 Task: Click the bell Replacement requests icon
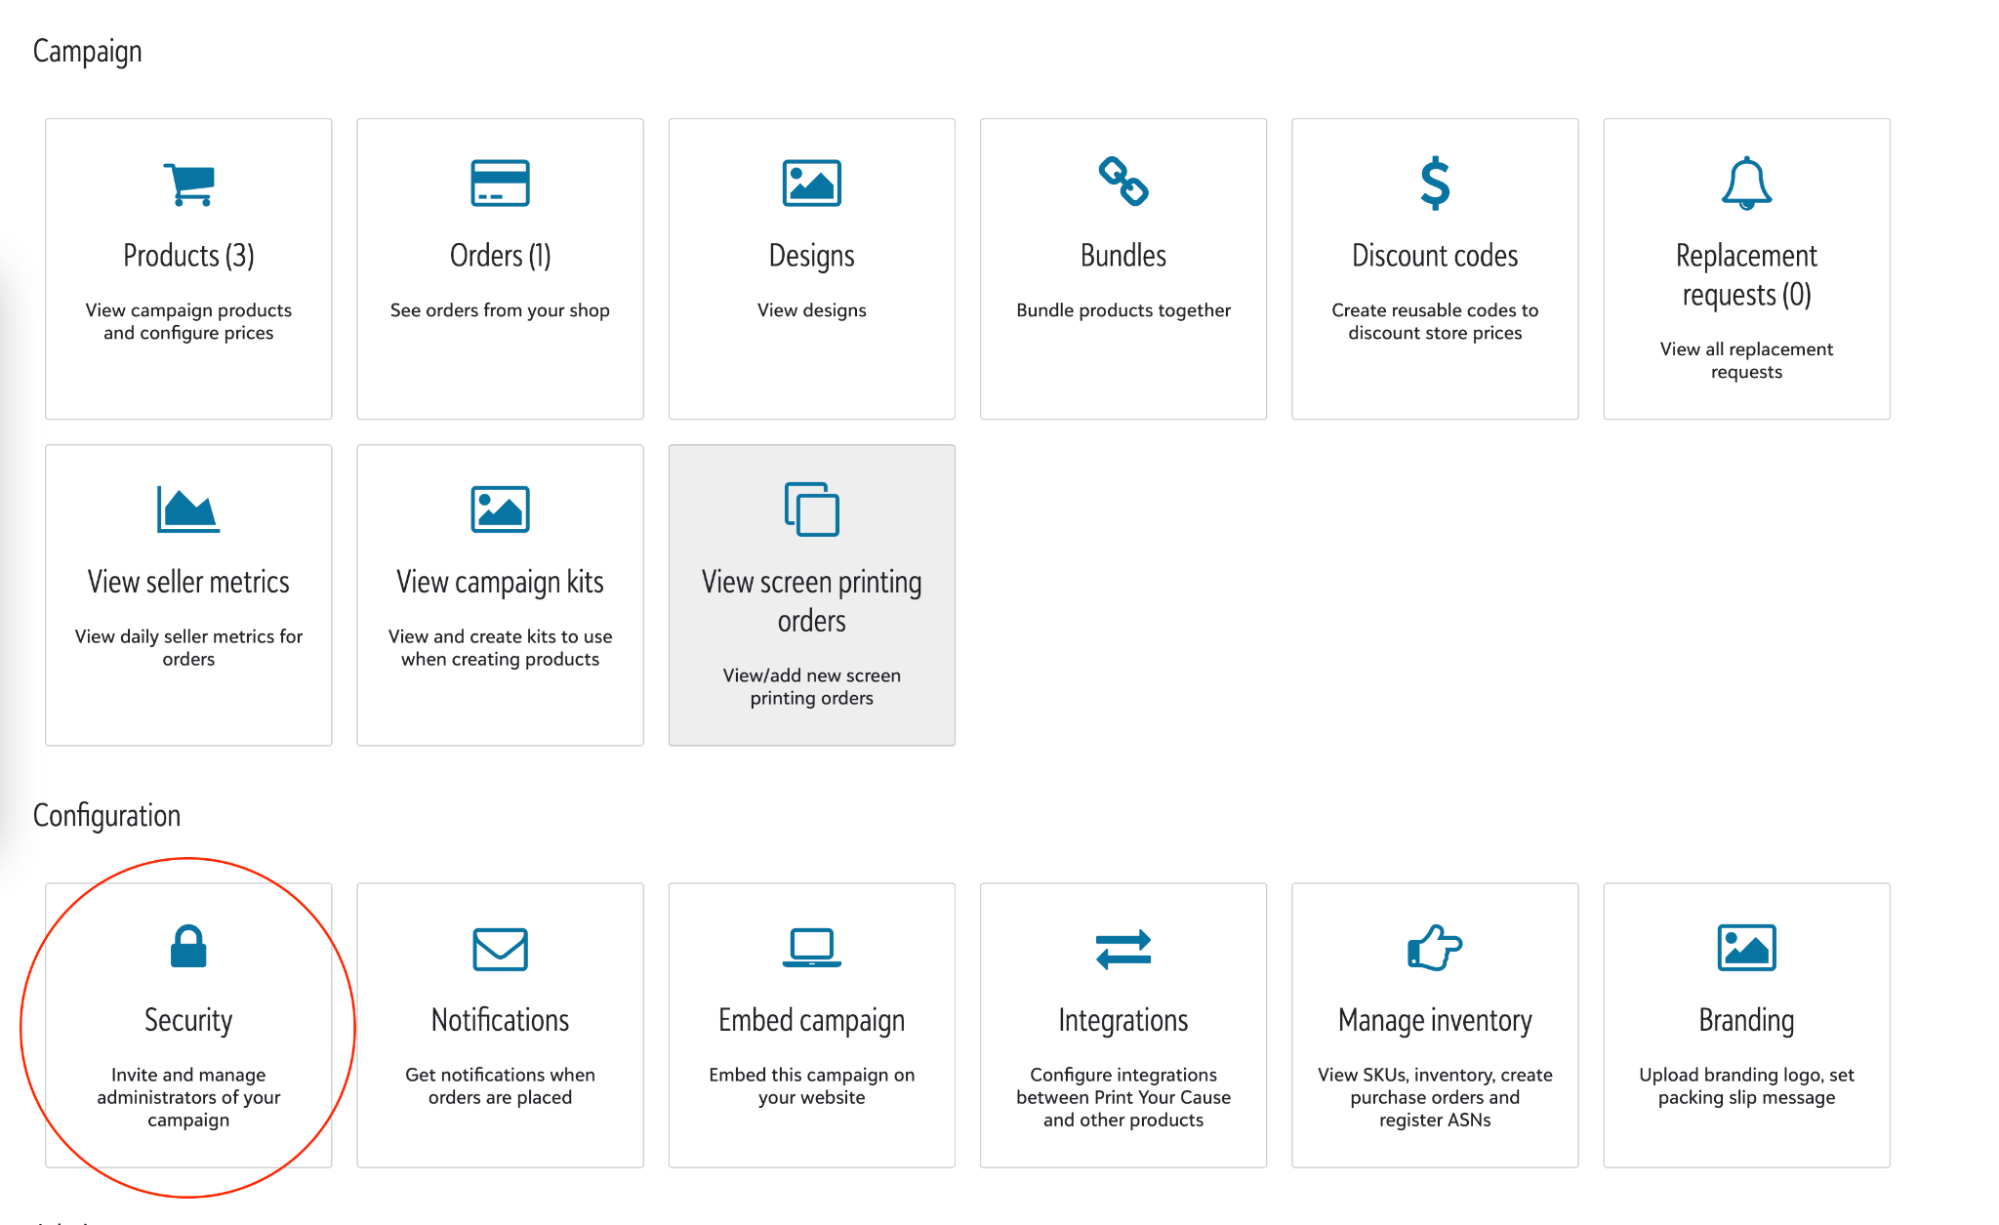click(x=1746, y=183)
